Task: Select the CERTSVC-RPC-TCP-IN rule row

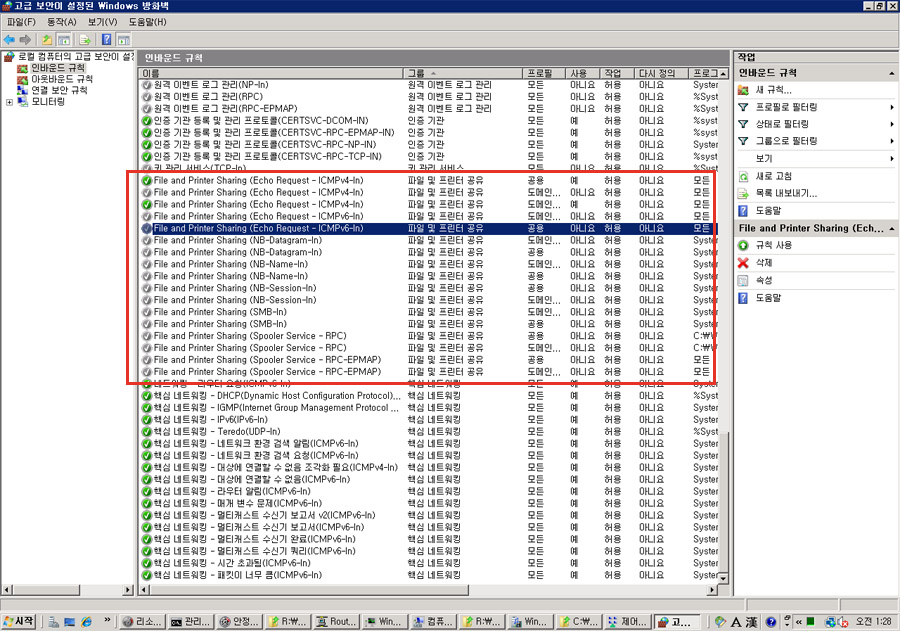Action: (x=429, y=157)
